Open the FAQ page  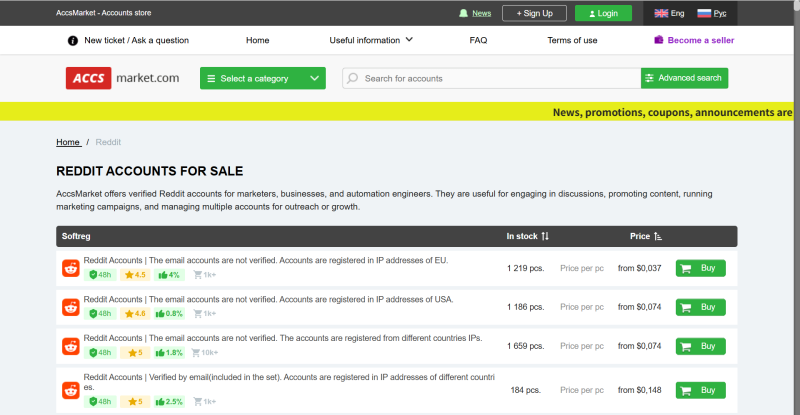click(x=478, y=40)
